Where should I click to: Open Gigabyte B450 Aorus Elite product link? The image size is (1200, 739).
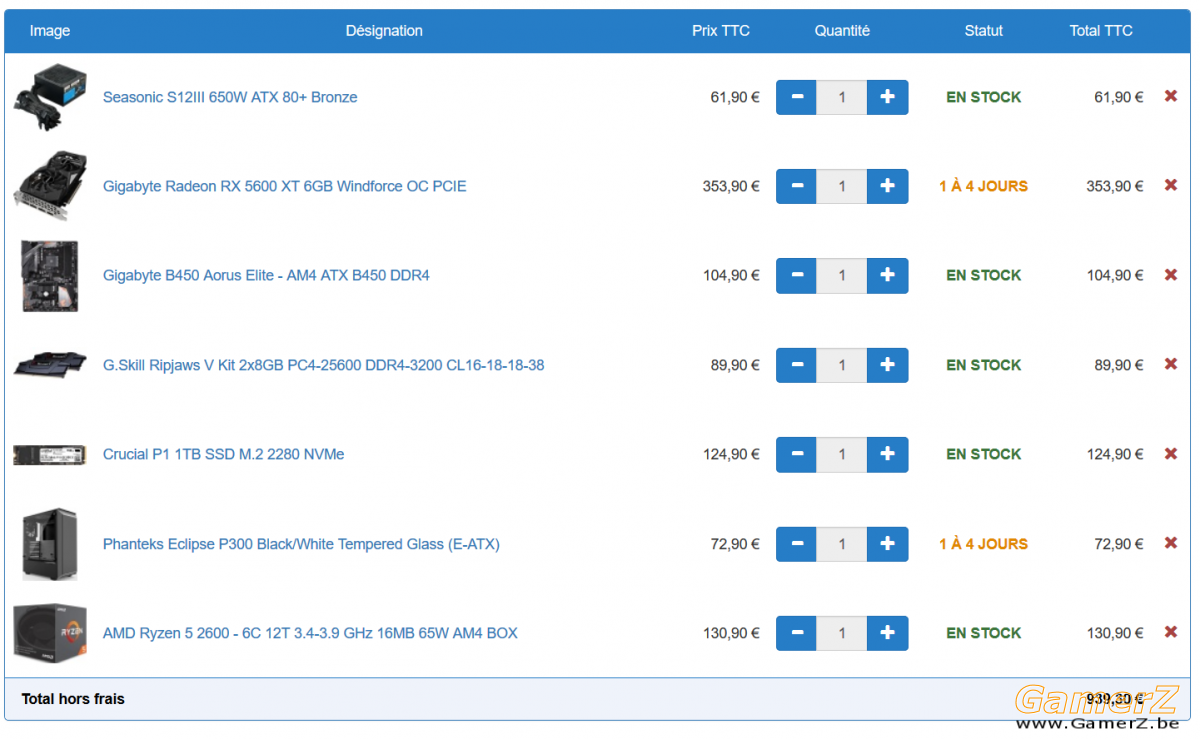(266, 275)
